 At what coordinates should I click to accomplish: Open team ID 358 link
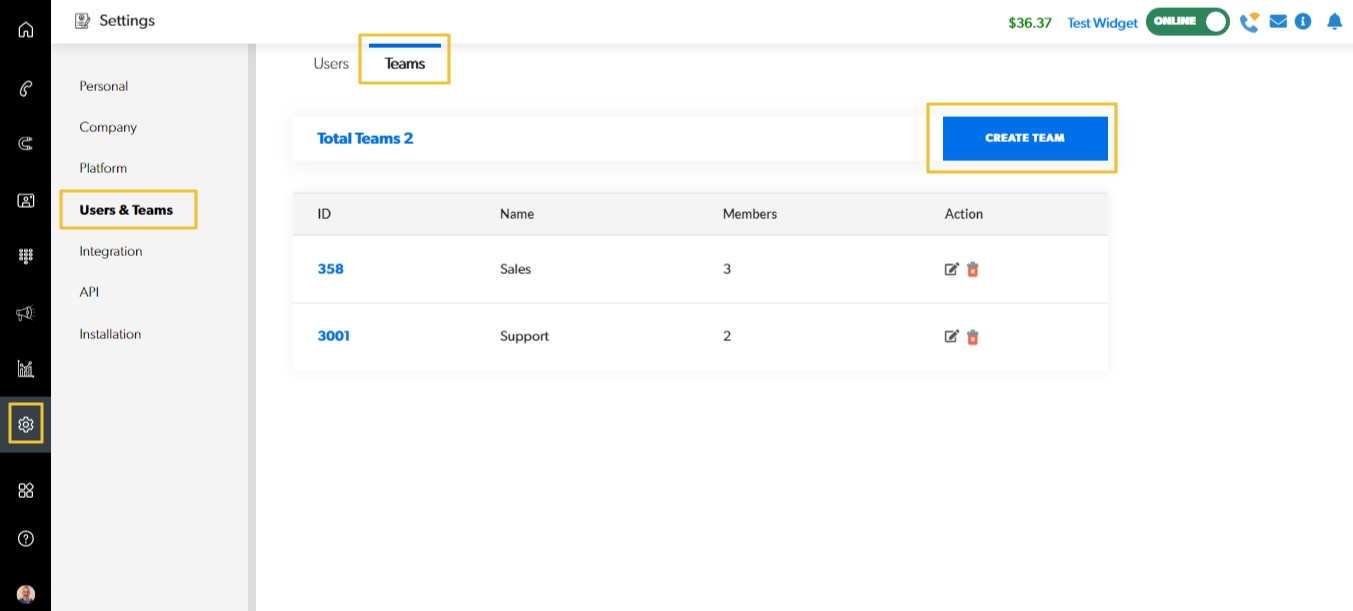coord(330,269)
